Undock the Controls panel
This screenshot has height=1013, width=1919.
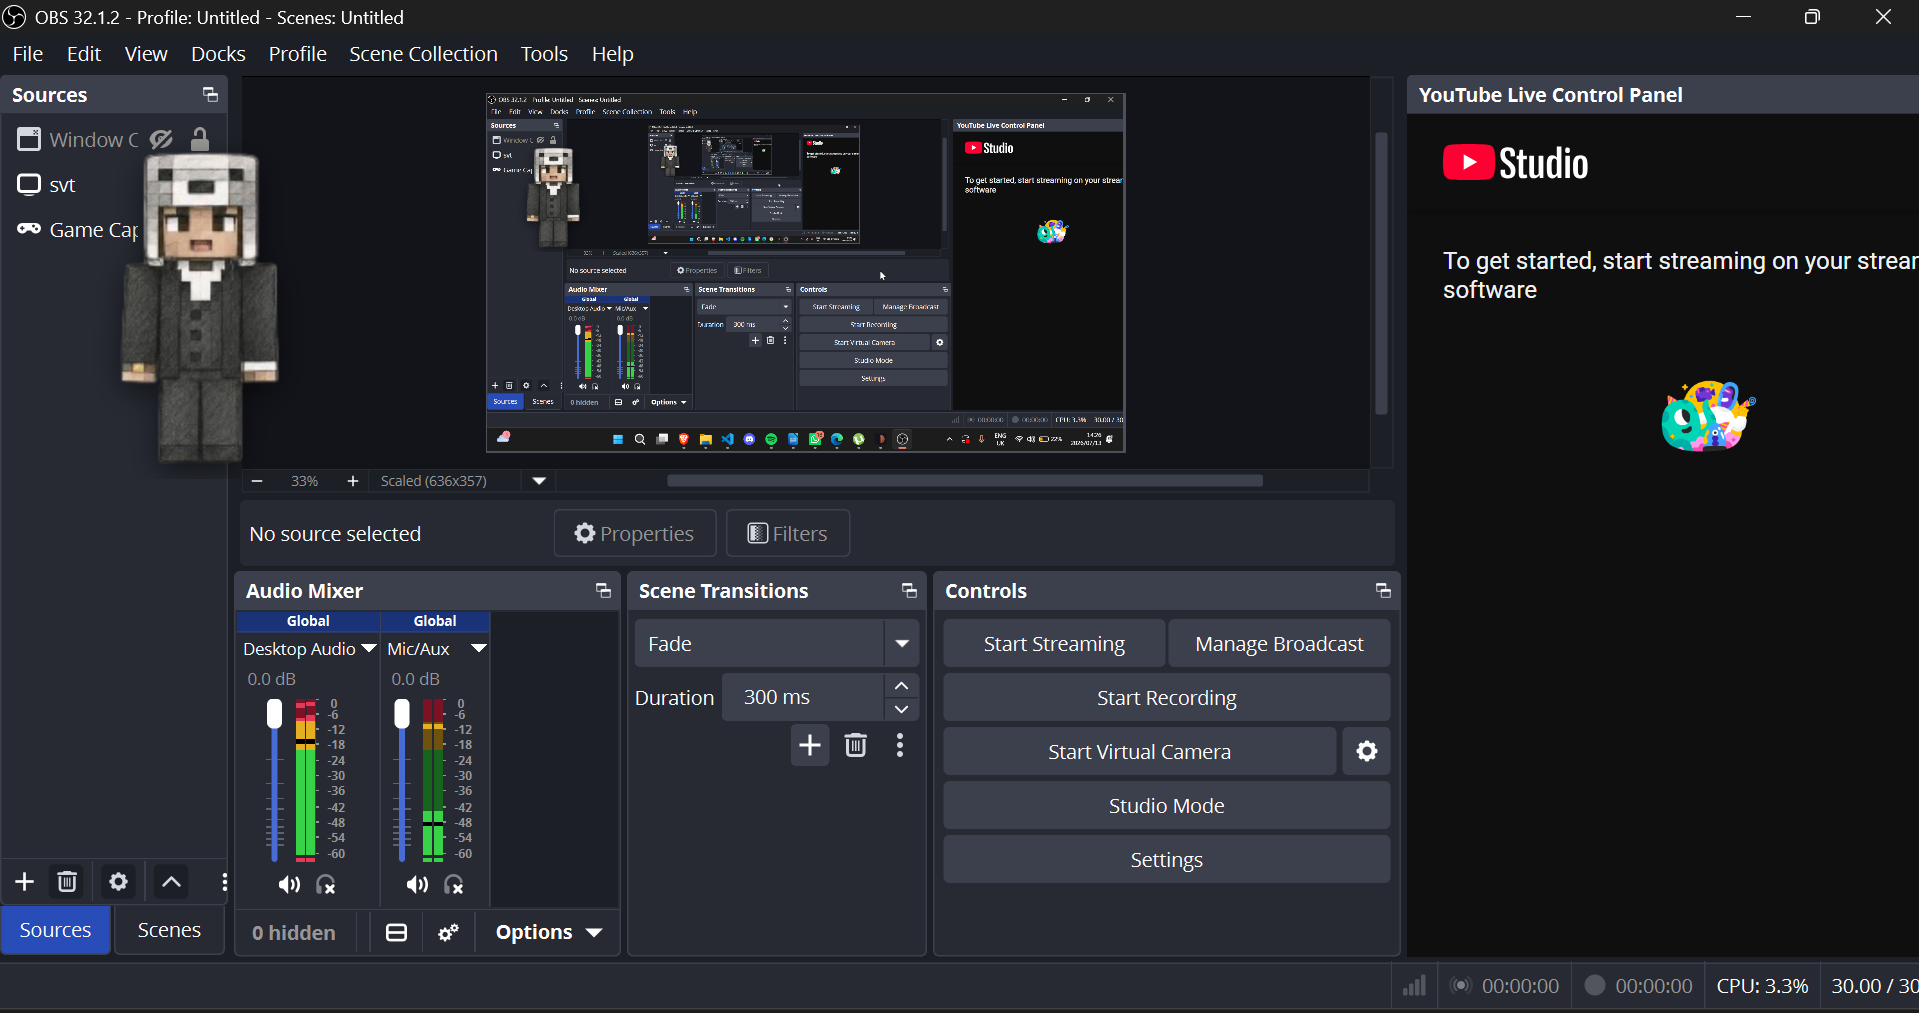point(1383,591)
